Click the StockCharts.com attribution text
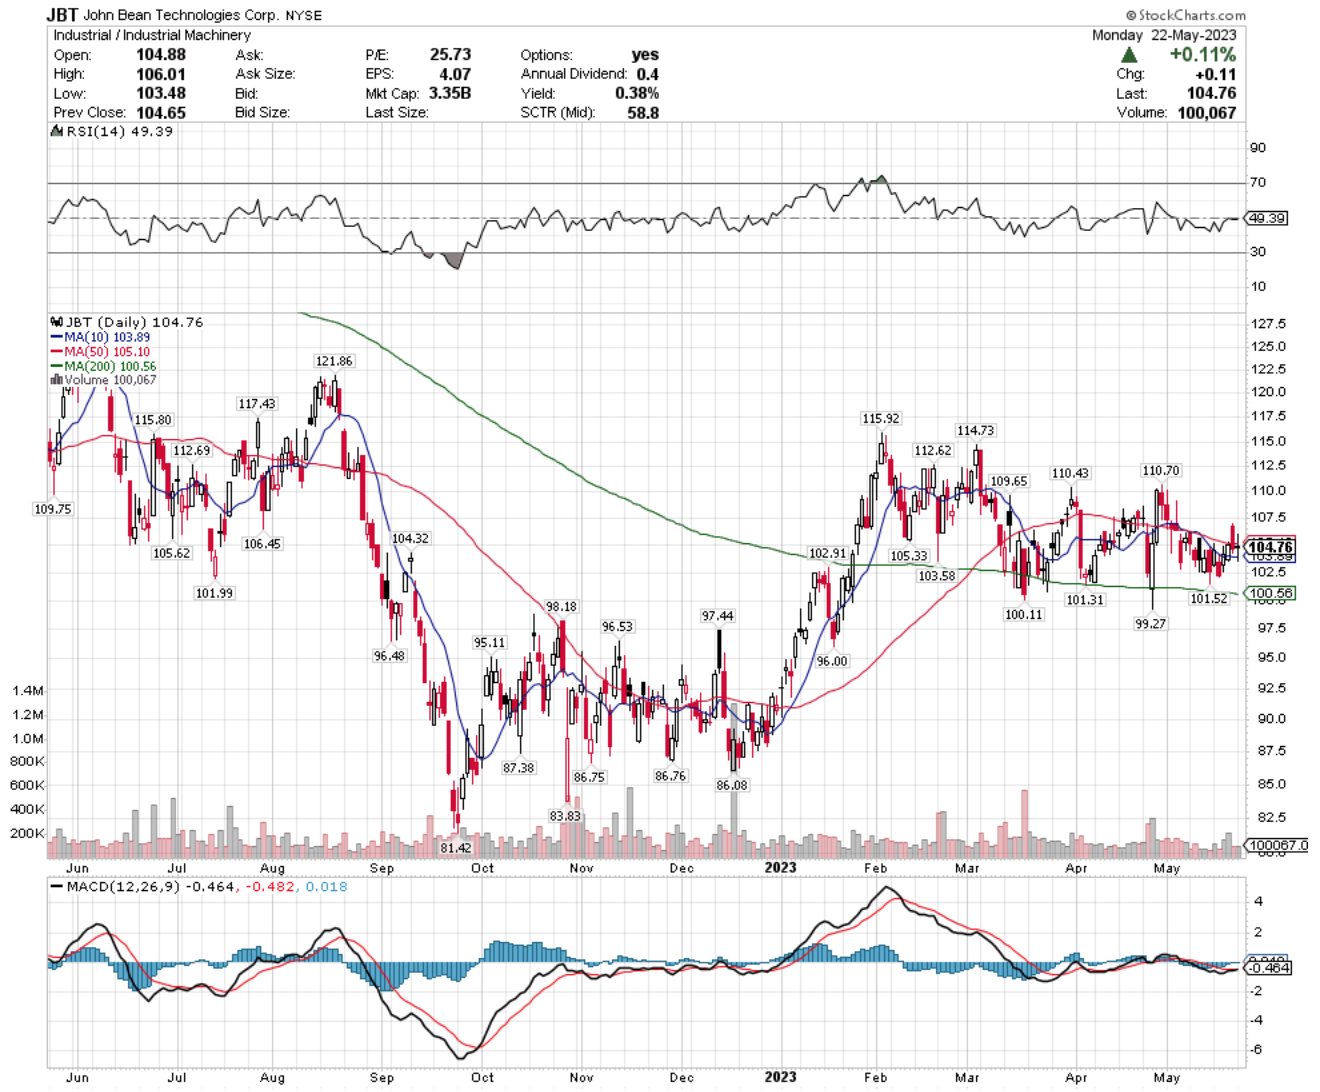Image resolution: width=1320 pixels, height=1092 pixels. click(1186, 15)
